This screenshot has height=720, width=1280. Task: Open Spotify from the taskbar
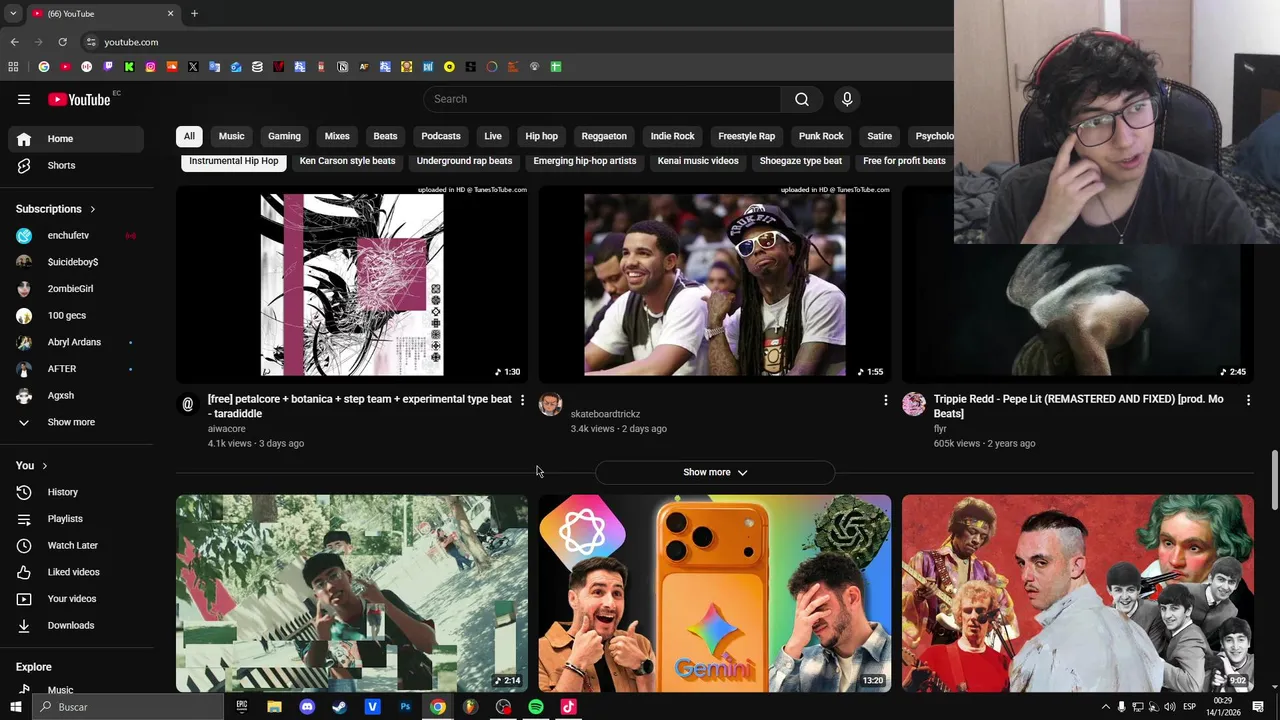pyautogui.click(x=536, y=707)
